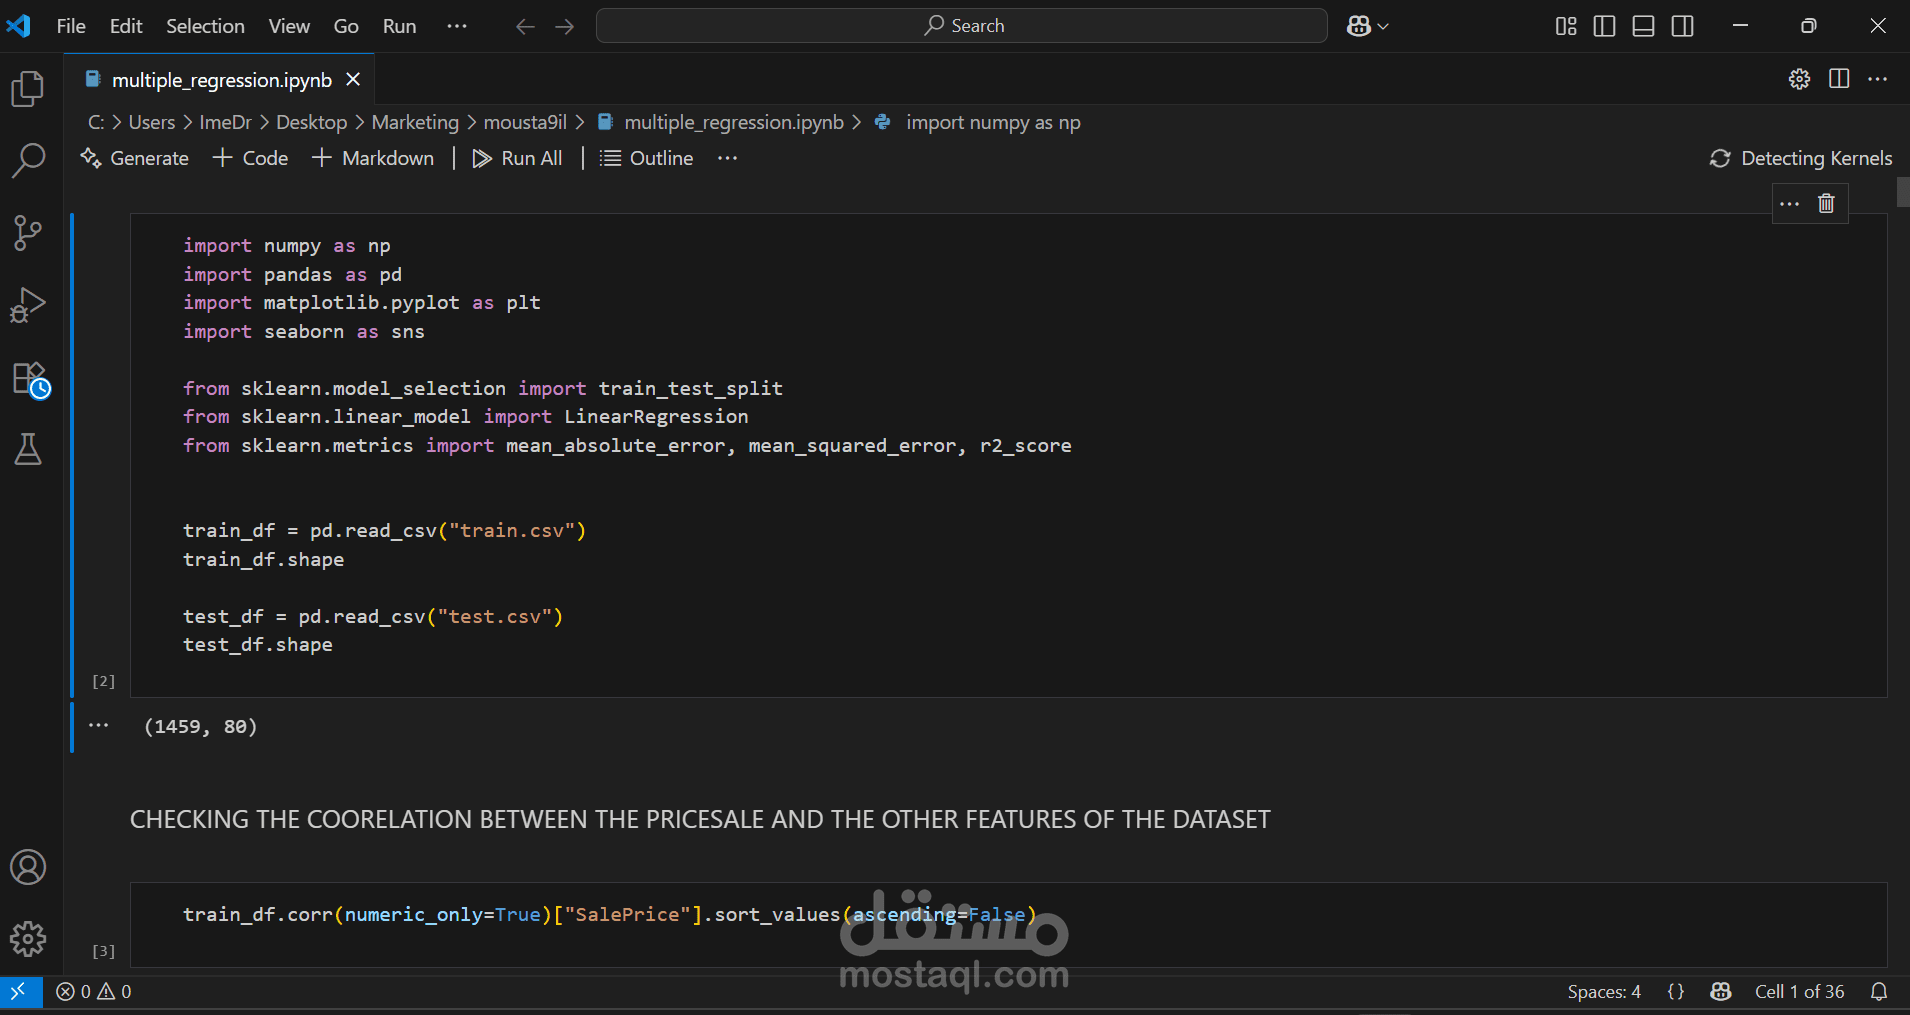Toggle Secondary Side Bar visibility
Screen dimensions: 1910x1015
point(1683,26)
